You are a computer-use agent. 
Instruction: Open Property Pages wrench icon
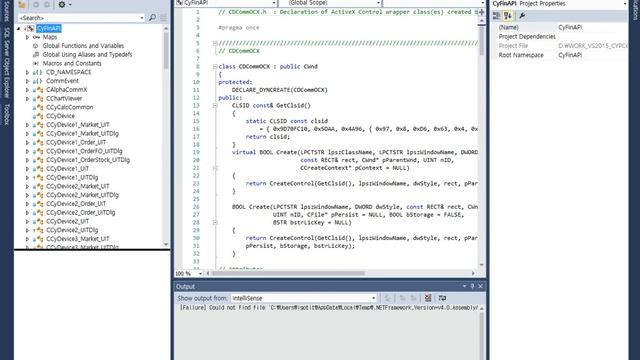pyautogui.click(x=522, y=16)
